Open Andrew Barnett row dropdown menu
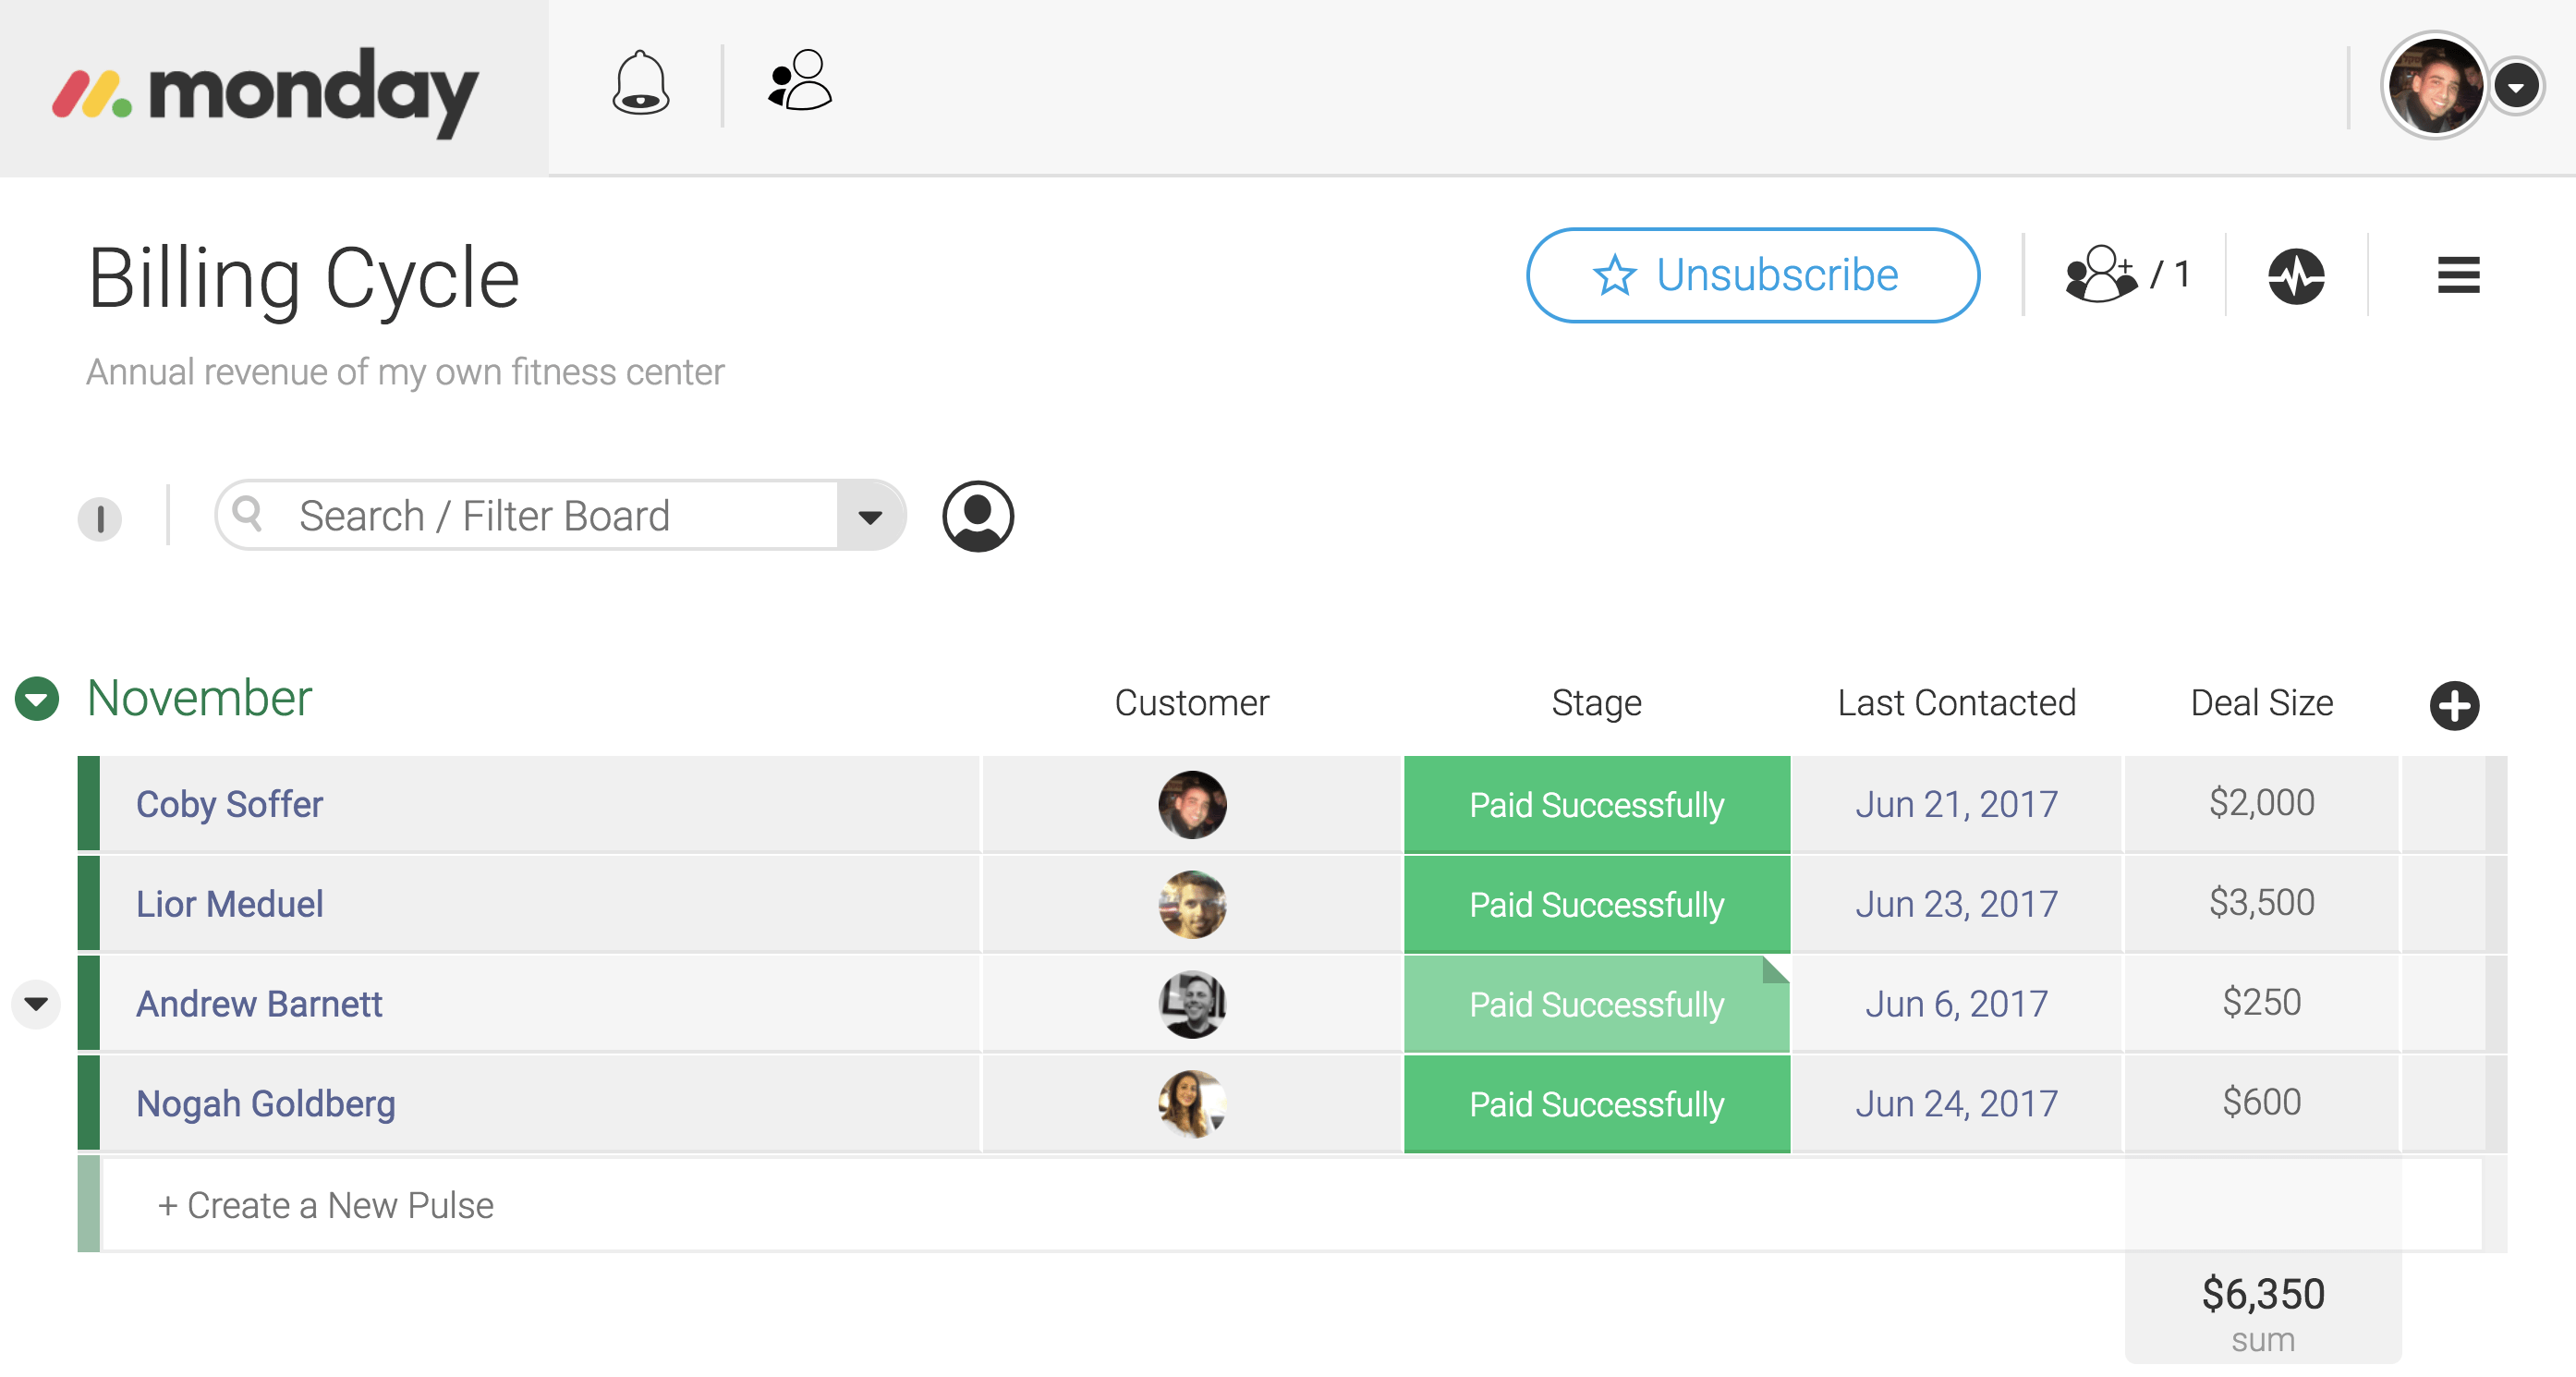The width and height of the screenshot is (2576, 1377). pyautogui.click(x=36, y=1004)
